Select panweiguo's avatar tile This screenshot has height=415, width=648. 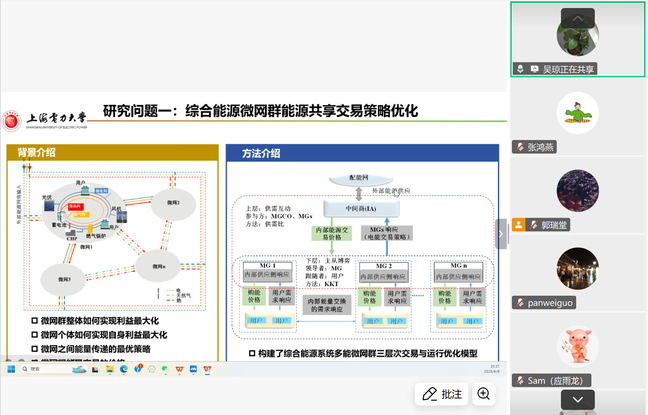point(577,268)
